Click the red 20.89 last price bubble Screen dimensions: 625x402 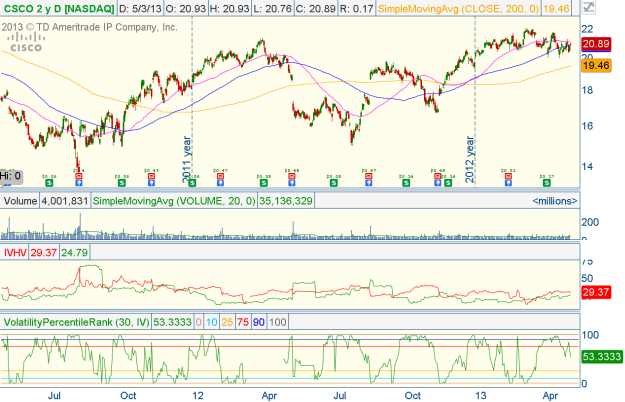tap(597, 45)
